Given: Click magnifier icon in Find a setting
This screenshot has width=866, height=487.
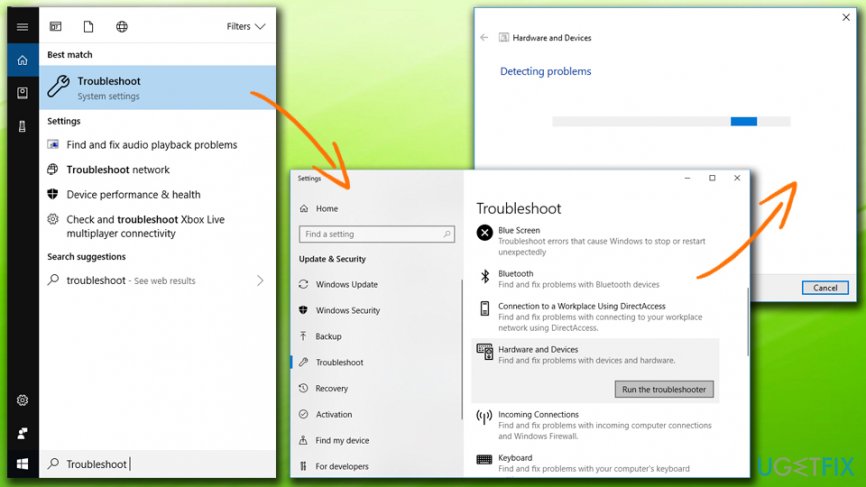Looking at the screenshot, I should click(x=447, y=234).
